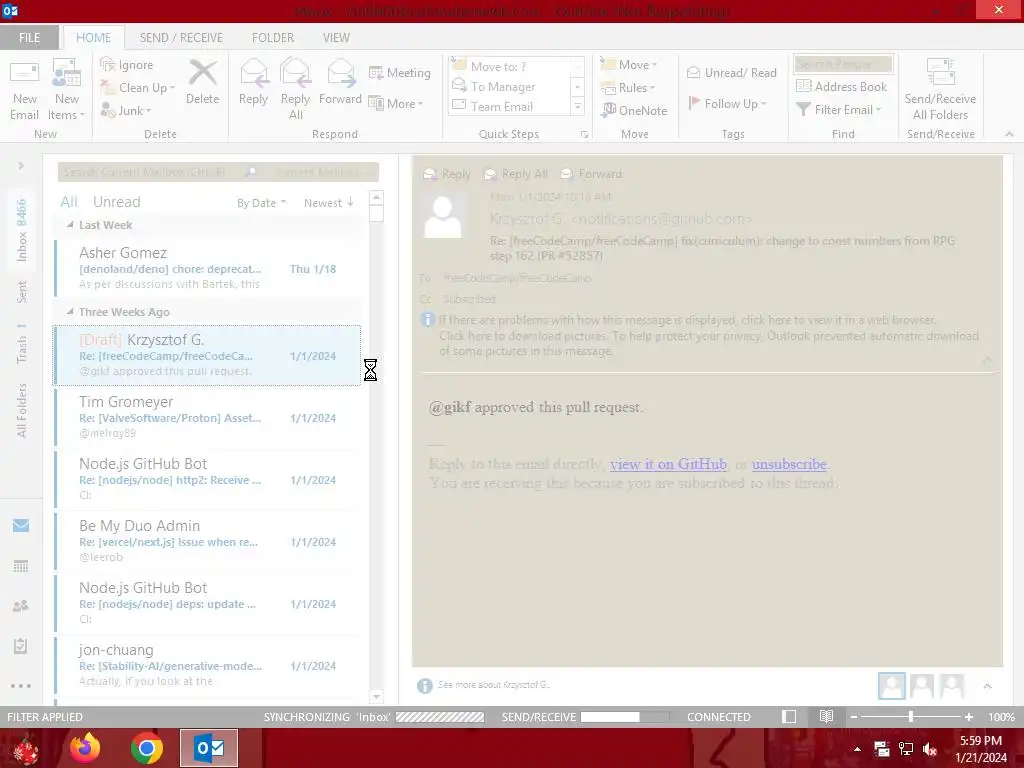Open the Tasks navigation icon
Screen dimensions: 1024x768
click(x=21, y=646)
